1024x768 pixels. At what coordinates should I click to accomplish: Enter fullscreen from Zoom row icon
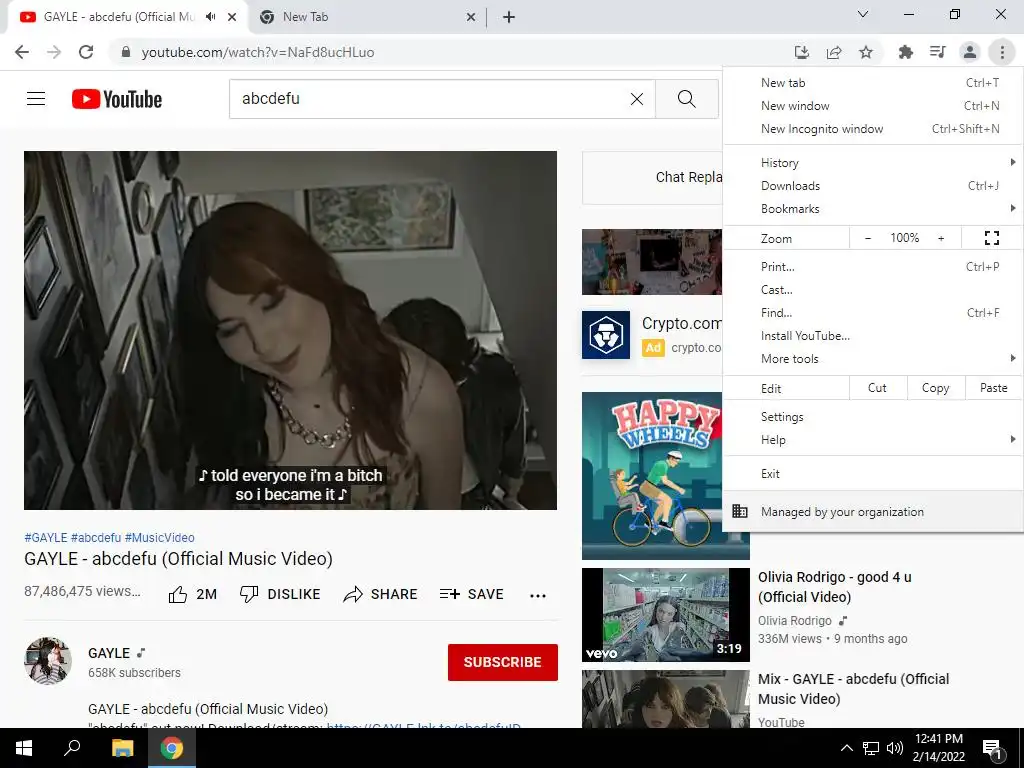coord(991,238)
